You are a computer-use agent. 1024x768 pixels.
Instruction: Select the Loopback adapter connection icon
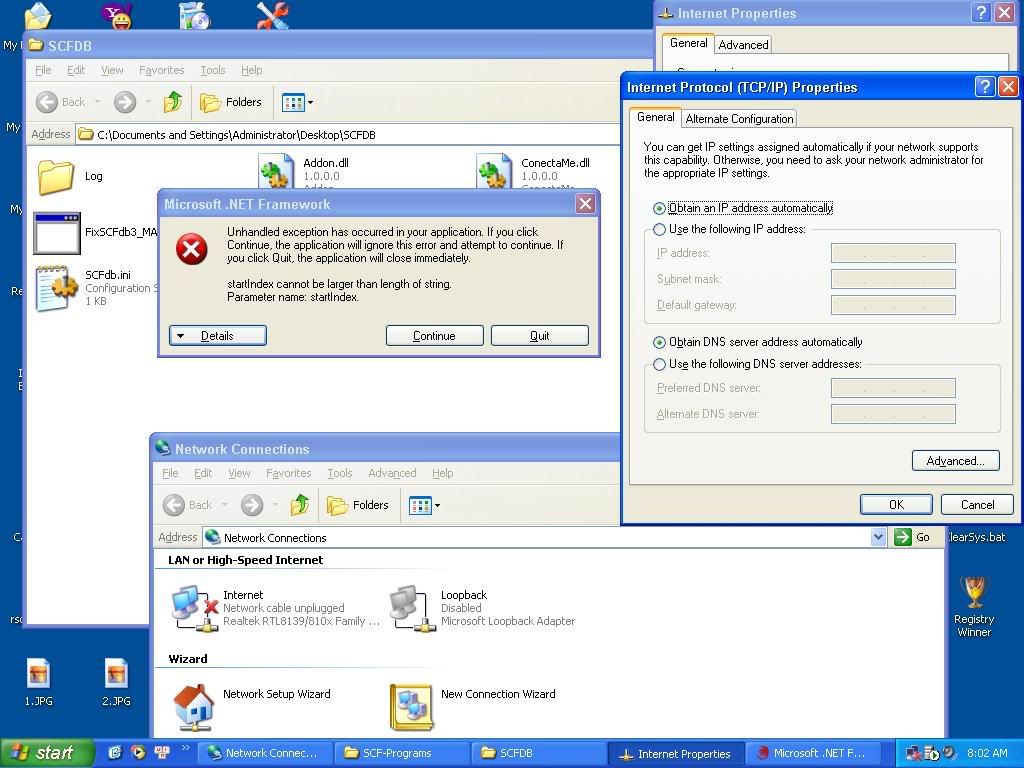412,608
